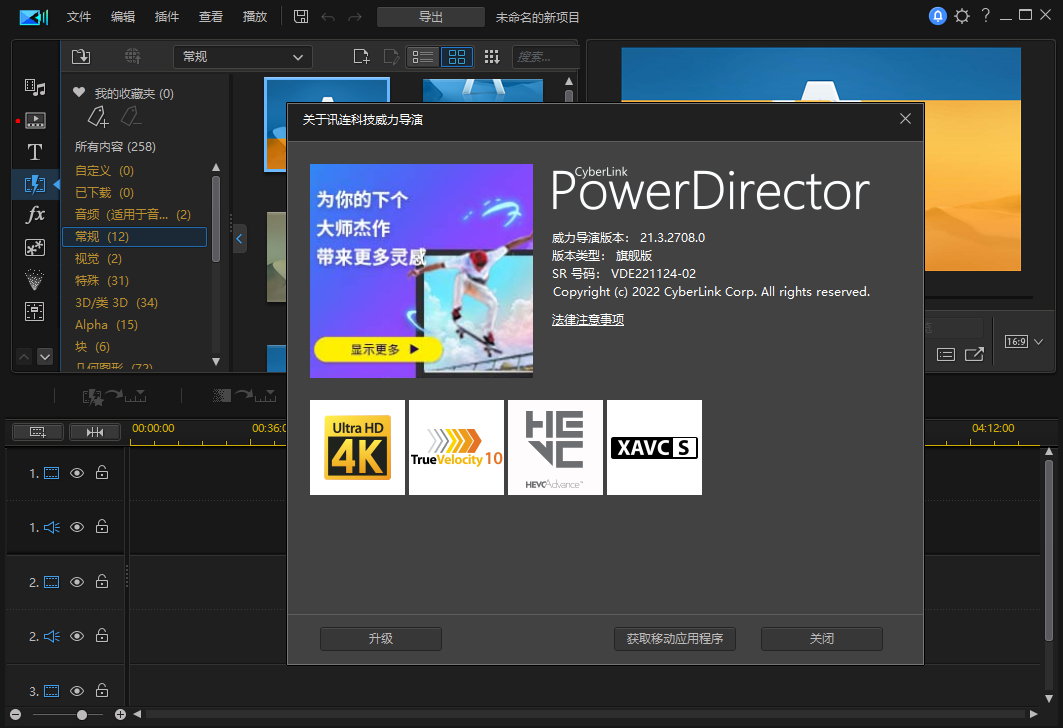Open the Media Room icon in sidebar
This screenshot has height=728, width=1063.
point(35,87)
